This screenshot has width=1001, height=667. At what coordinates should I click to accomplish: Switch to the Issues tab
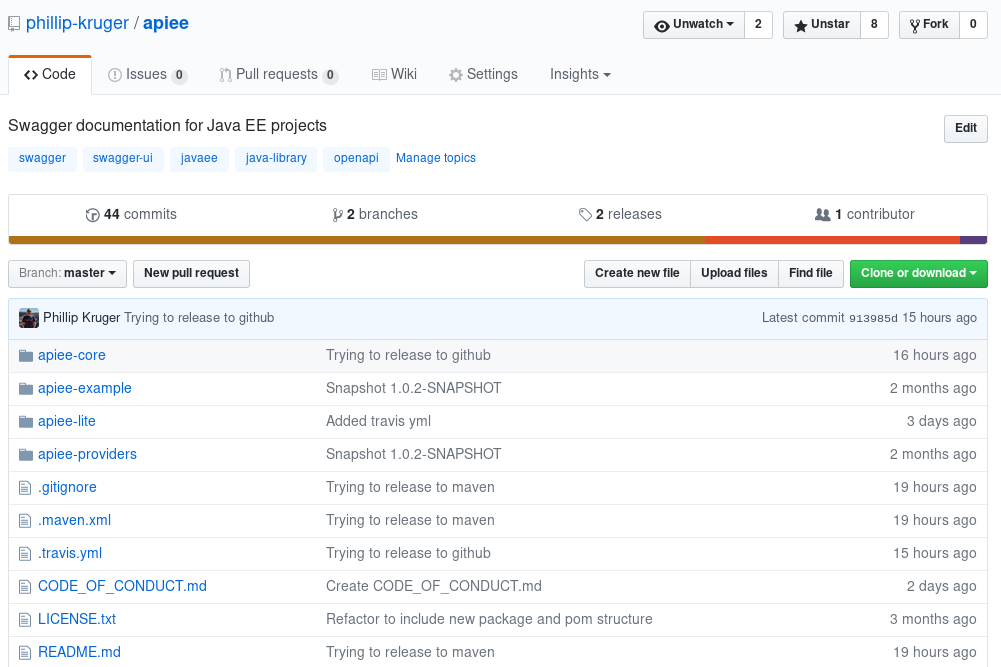click(x=146, y=75)
